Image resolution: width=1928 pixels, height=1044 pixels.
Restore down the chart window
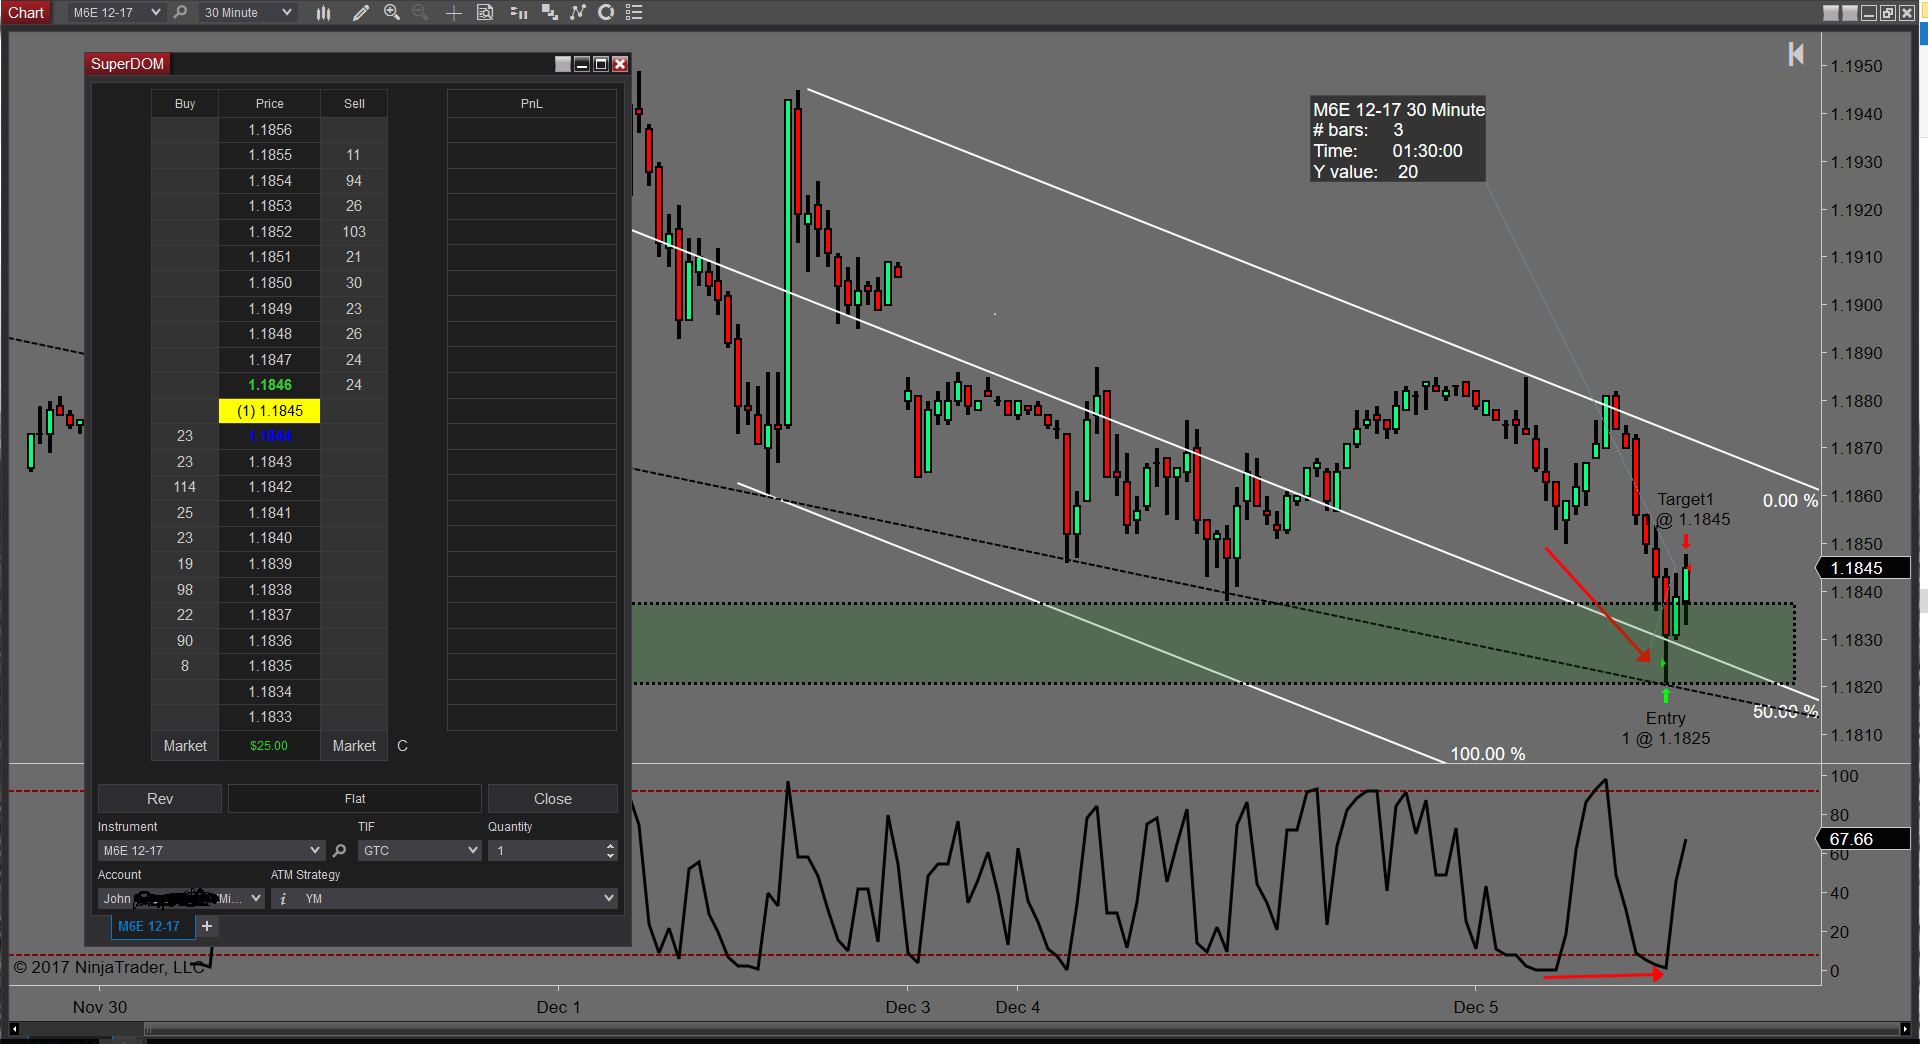coord(1888,13)
